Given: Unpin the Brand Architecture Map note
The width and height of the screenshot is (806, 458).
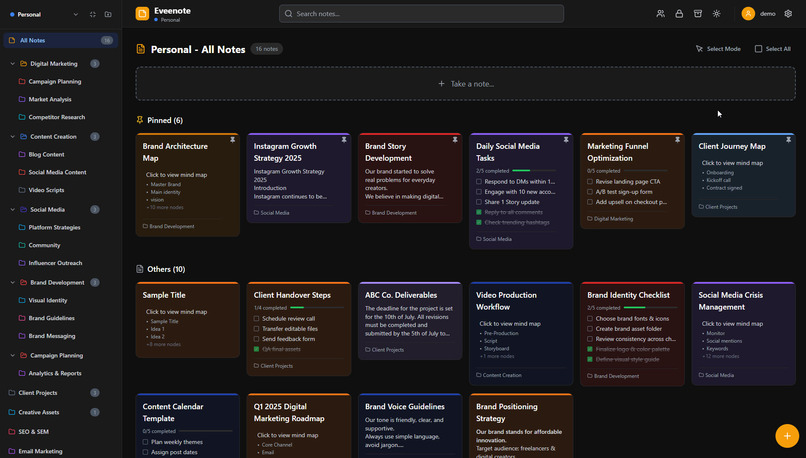Looking at the screenshot, I should [x=232, y=140].
